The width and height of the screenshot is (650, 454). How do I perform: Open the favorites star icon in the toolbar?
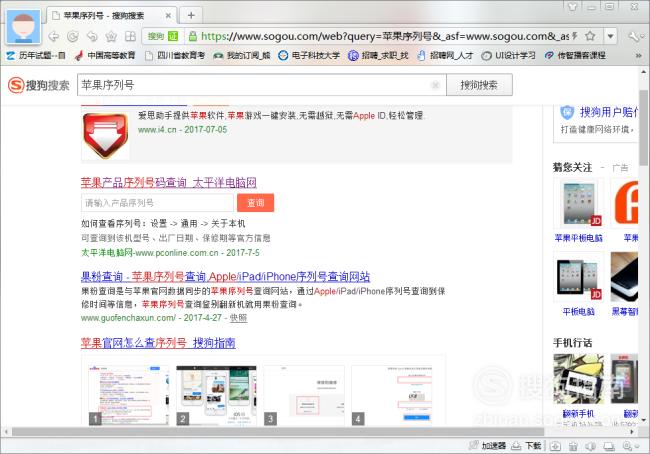pyautogui.click(x=111, y=36)
